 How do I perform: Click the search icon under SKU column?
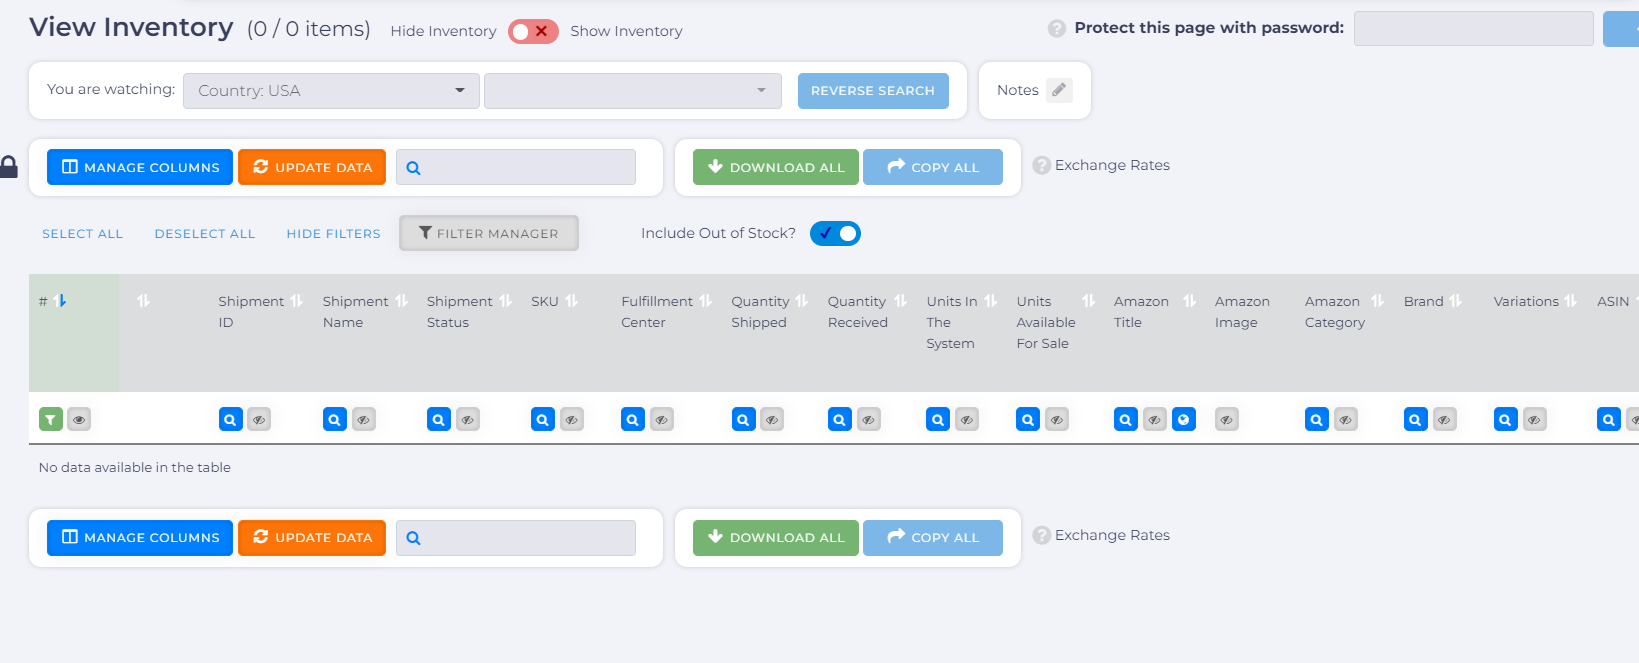(543, 420)
